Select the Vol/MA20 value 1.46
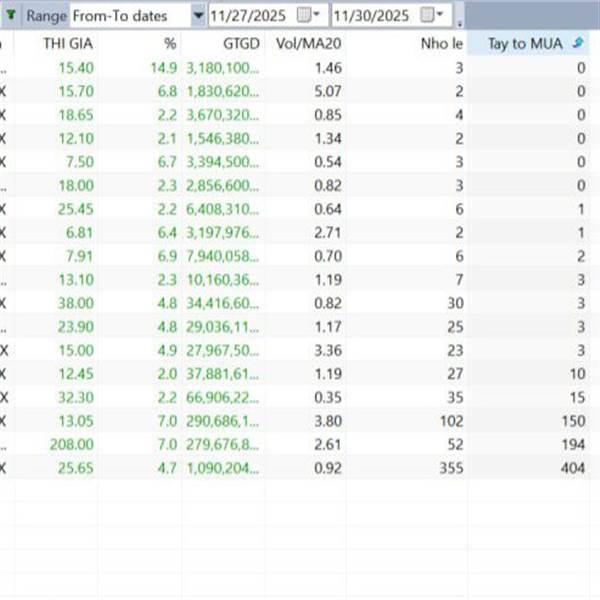This screenshot has width=600, height=600. tap(328, 68)
